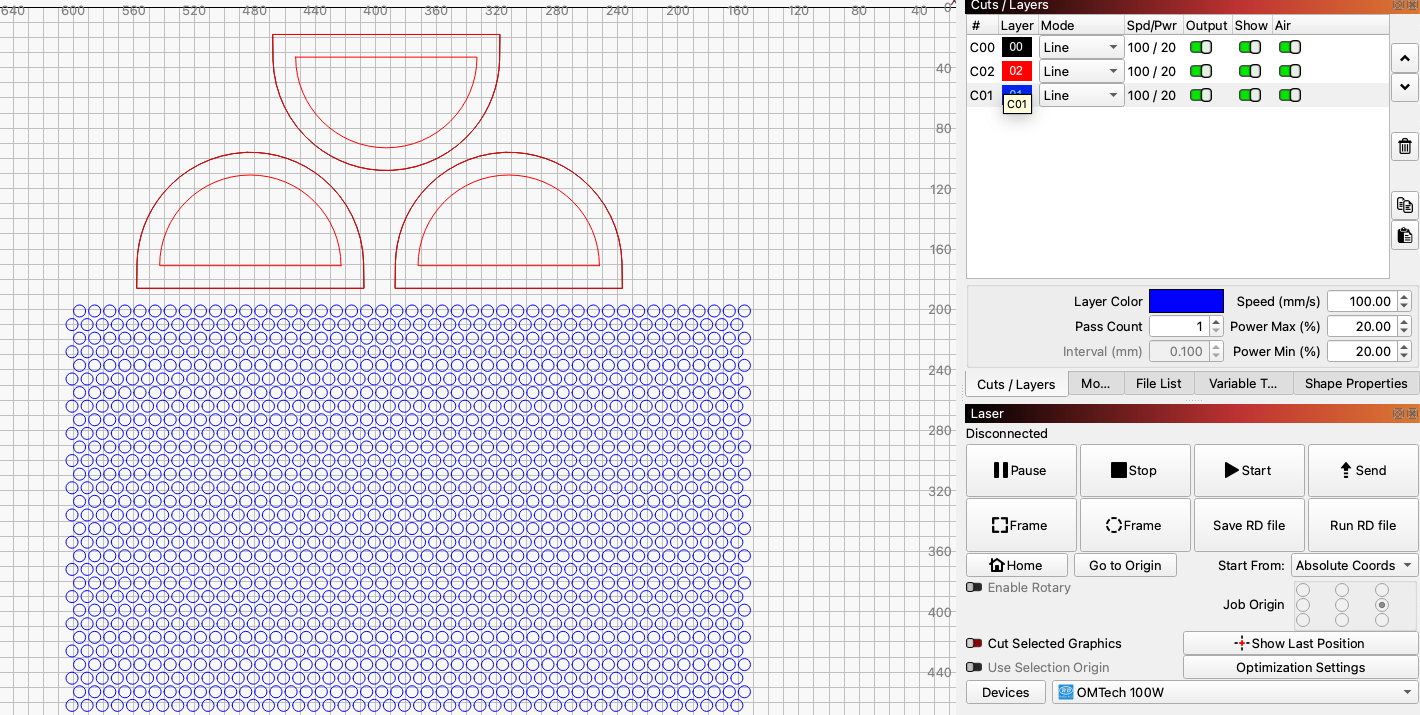Viewport: 1420px width, 715px height.
Task: Open the Start From dropdown
Action: [x=1354, y=565]
